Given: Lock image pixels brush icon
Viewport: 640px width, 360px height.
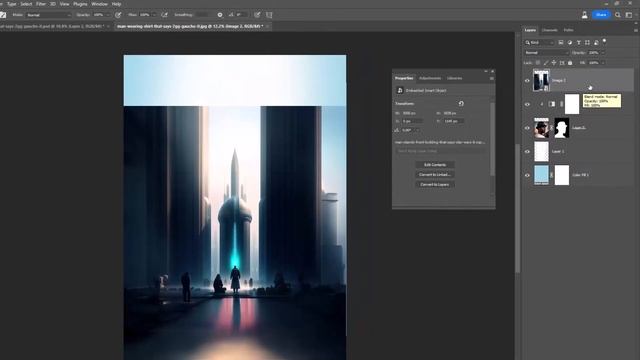Looking at the screenshot, I should (x=546, y=63).
